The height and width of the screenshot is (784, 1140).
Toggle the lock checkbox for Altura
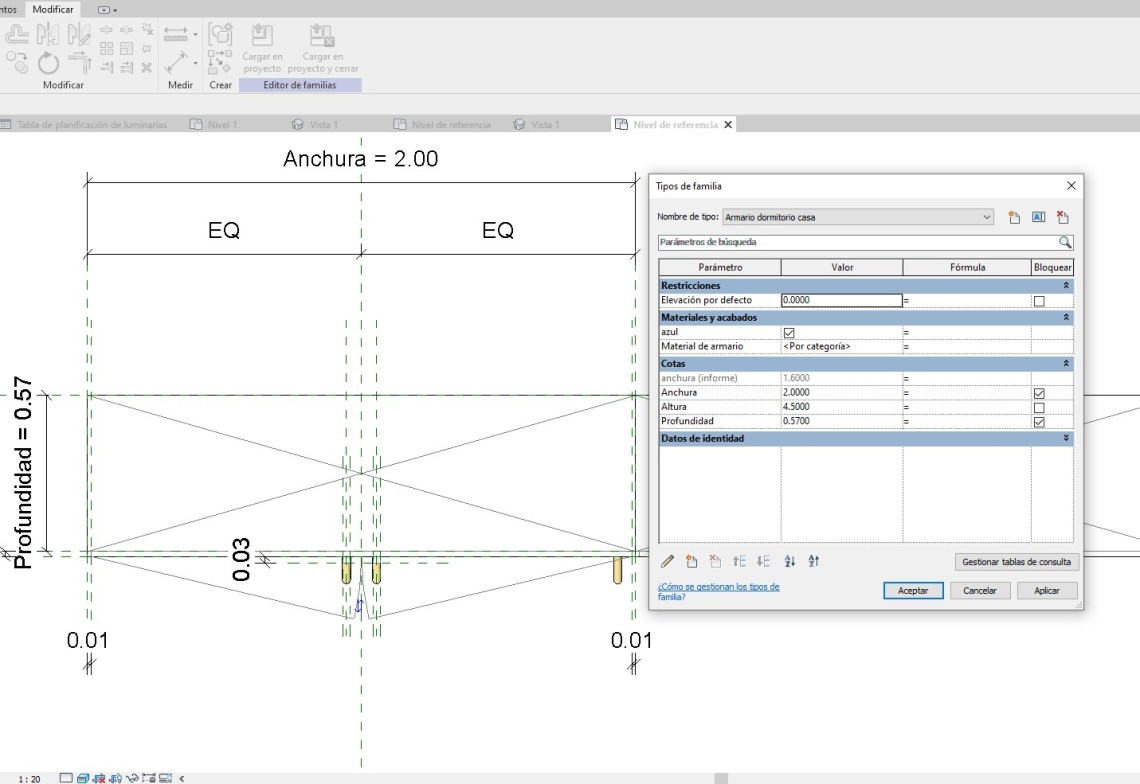click(1039, 407)
